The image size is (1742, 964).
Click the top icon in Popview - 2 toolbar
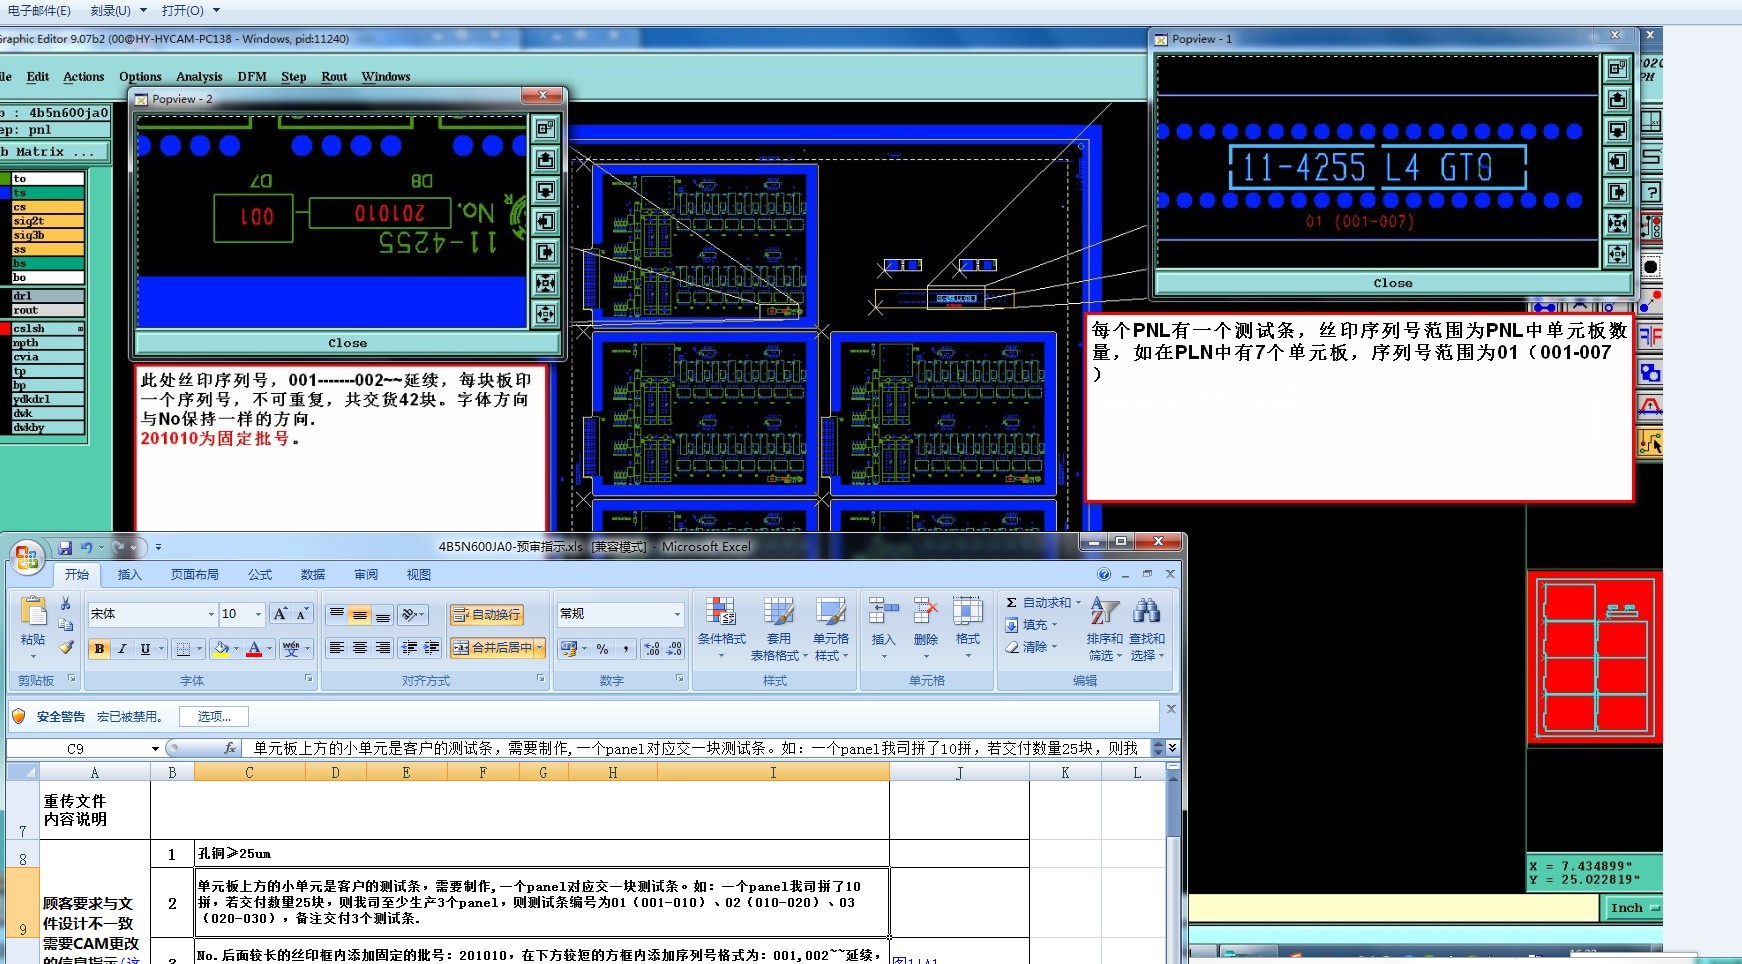[545, 128]
